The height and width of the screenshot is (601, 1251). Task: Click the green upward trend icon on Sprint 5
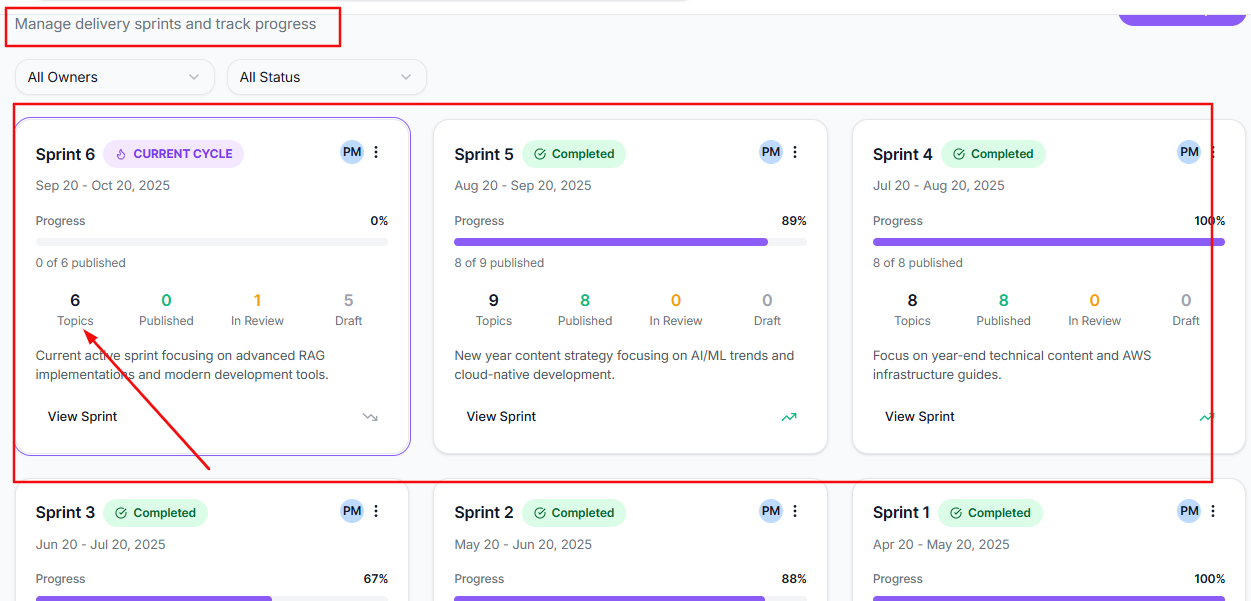click(x=788, y=417)
